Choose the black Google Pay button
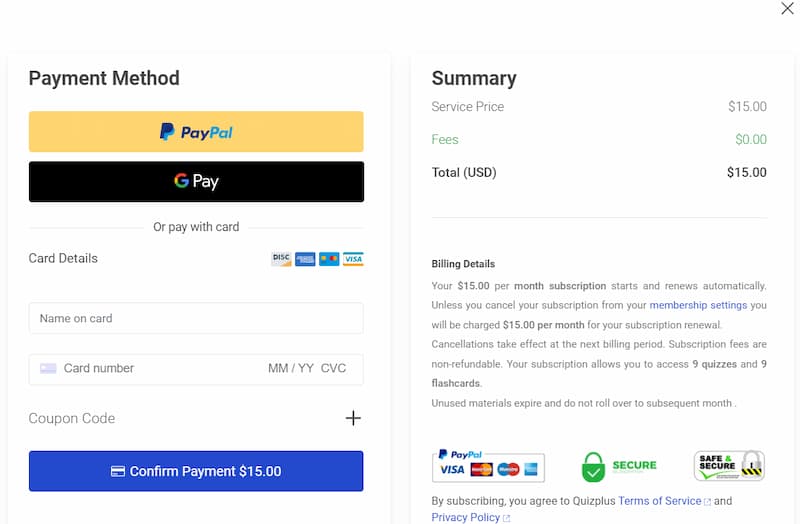Screen dimensions: 800x524 coord(196,182)
